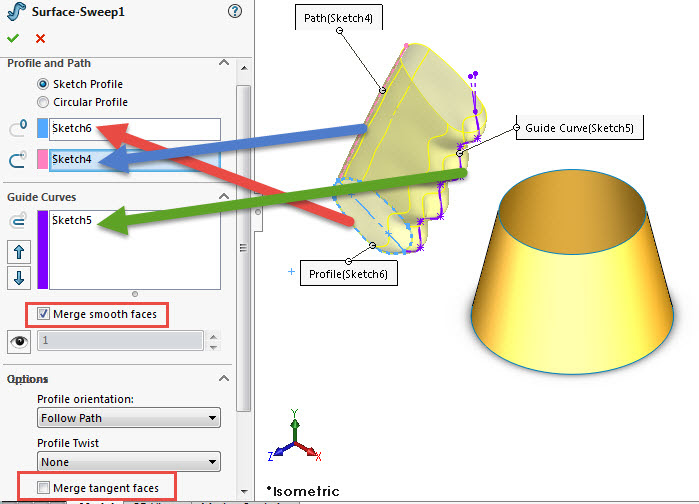Click the path selection icon beside Sketch4
This screenshot has width=699, height=504.
point(18,160)
